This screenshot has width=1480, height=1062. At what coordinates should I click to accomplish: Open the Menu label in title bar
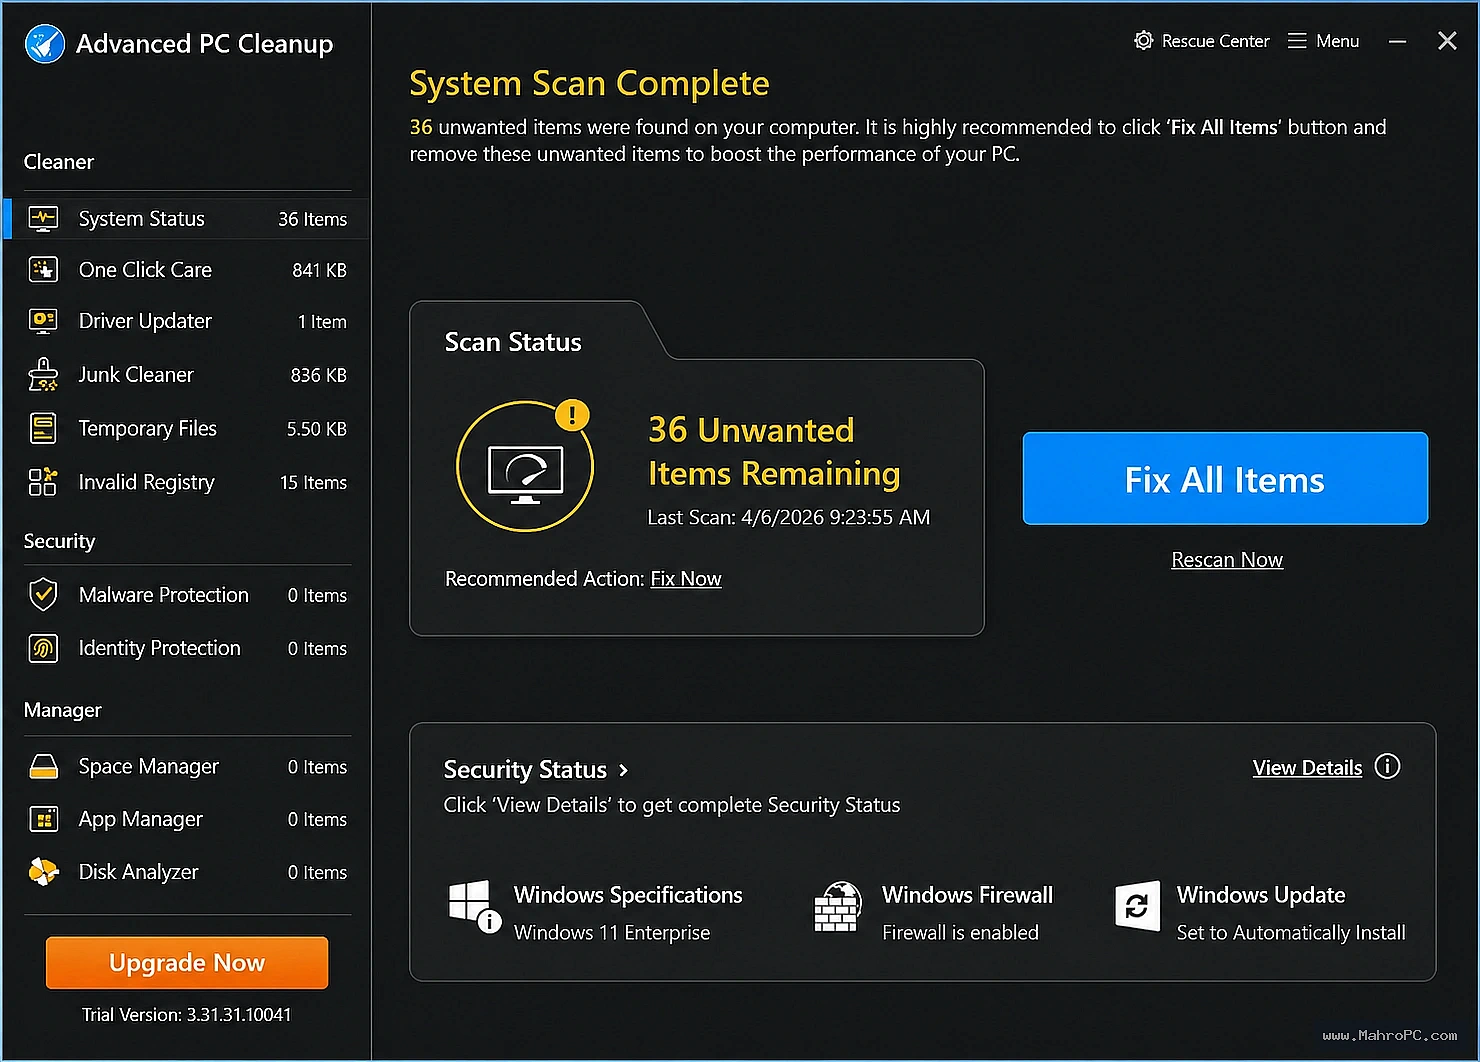[1337, 41]
